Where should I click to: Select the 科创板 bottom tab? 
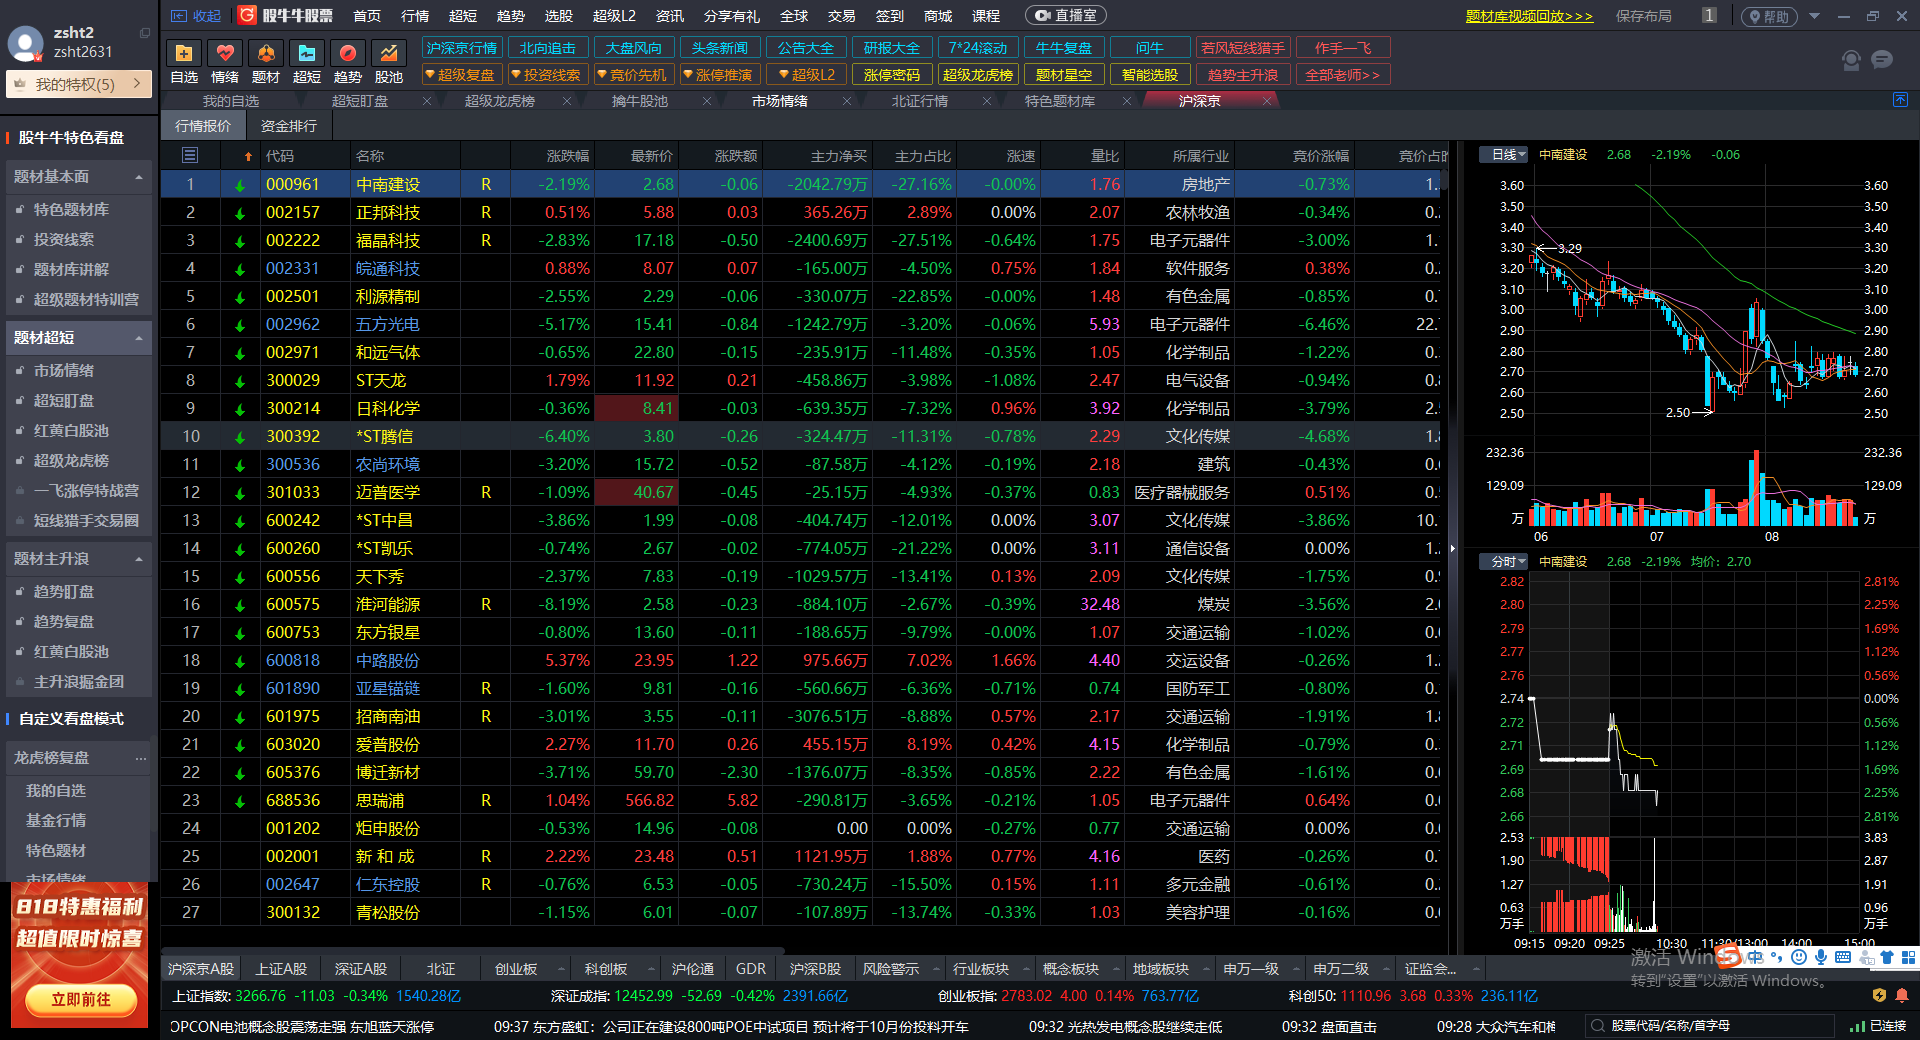click(606, 969)
